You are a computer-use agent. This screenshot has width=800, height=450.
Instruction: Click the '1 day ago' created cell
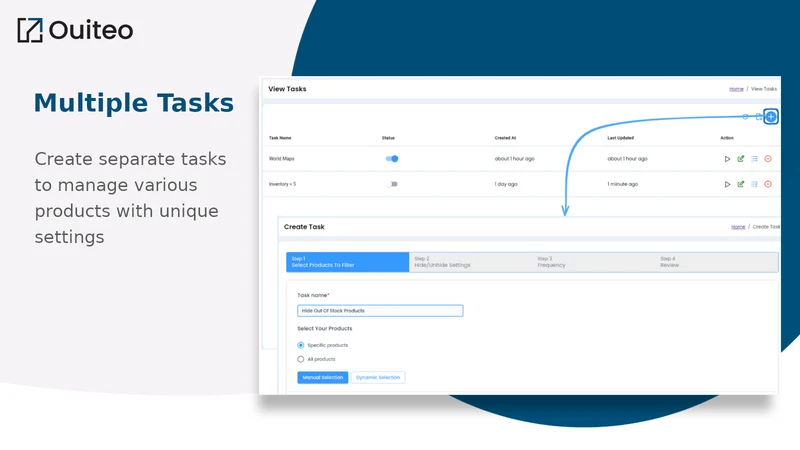point(506,184)
